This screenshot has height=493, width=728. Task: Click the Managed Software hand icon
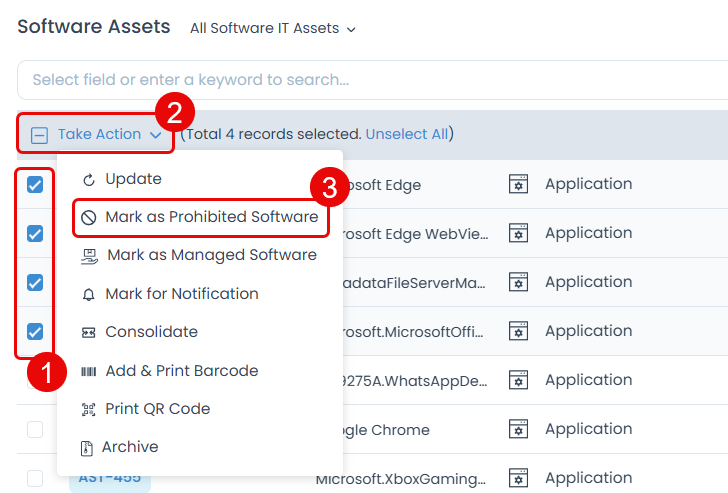point(89,256)
